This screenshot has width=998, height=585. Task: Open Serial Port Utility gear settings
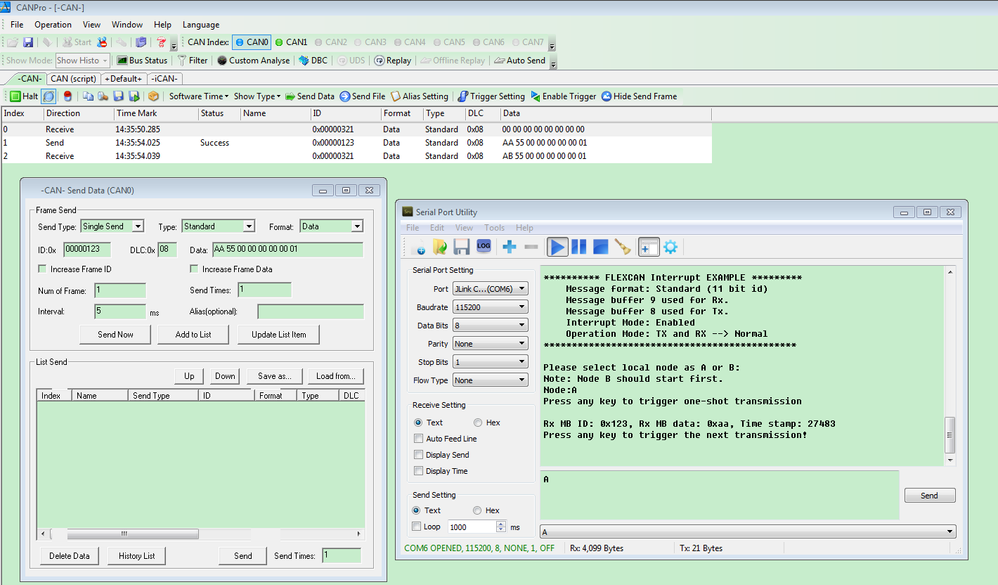[670, 246]
